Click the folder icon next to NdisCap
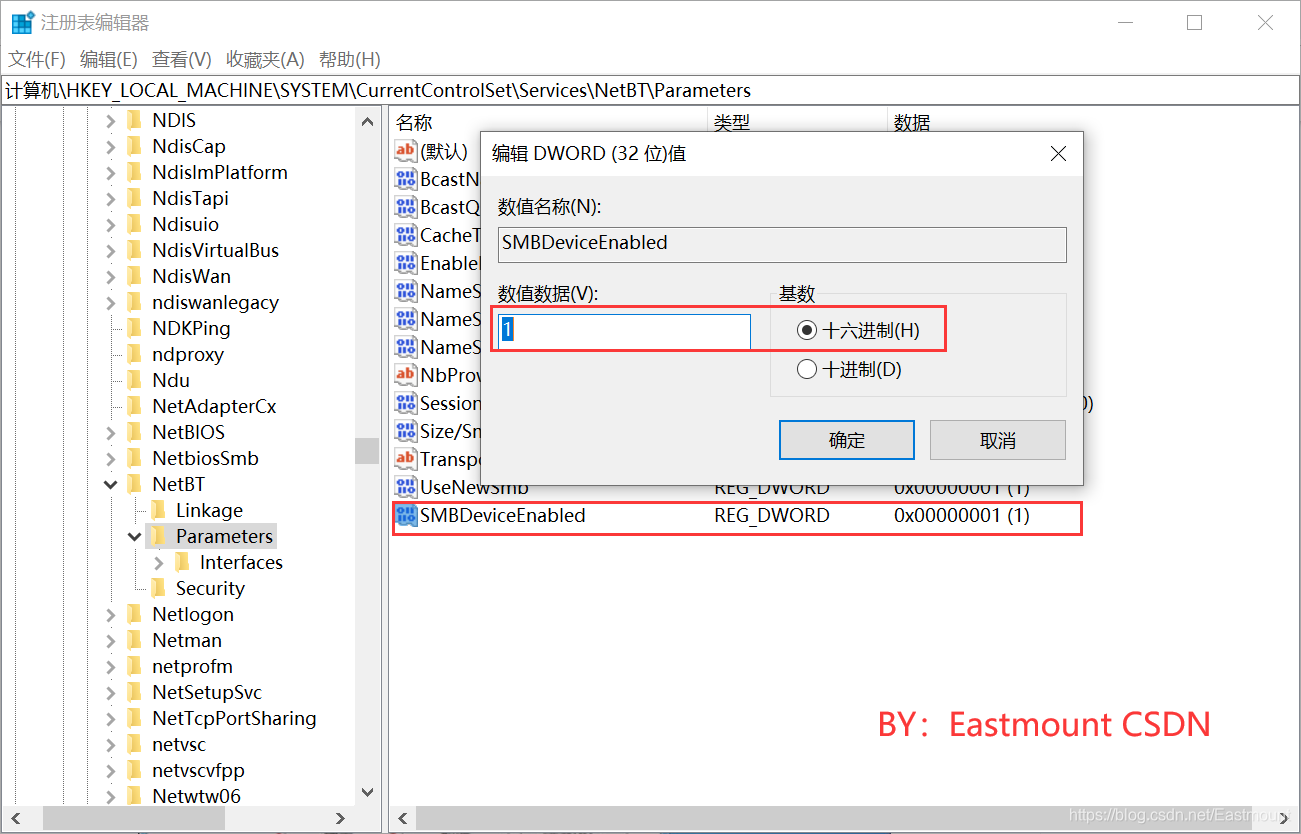The image size is (1301, 834). [x=135, y=146]
